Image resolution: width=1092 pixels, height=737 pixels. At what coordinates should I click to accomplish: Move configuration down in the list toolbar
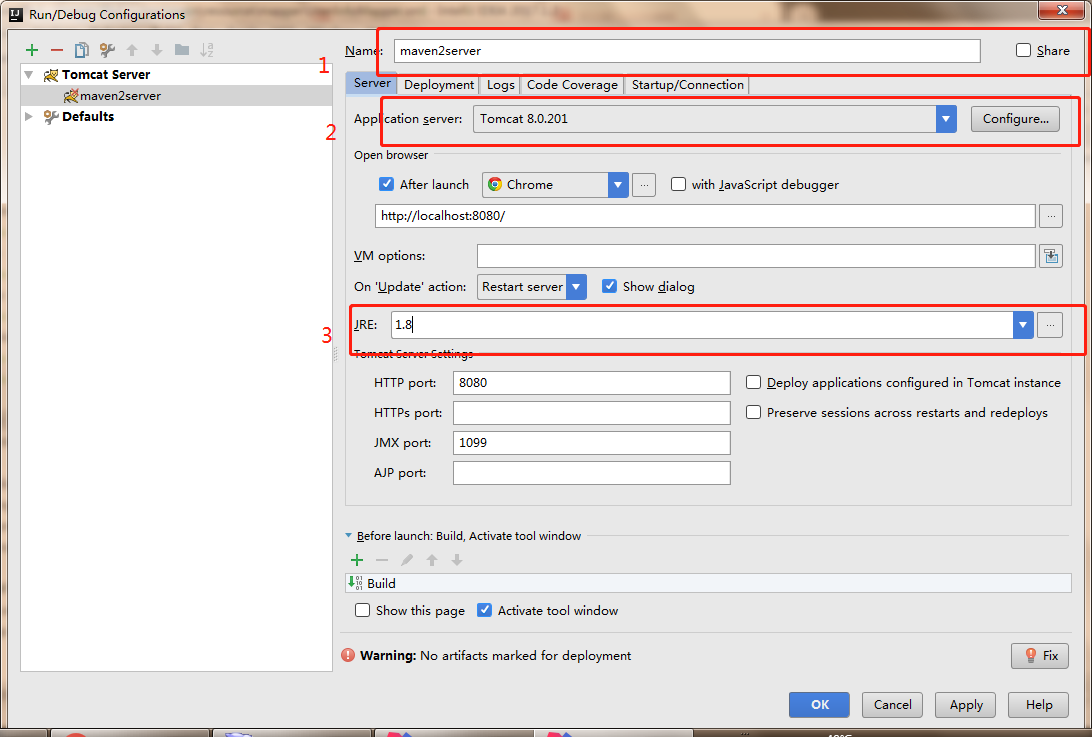click(157, 50)
